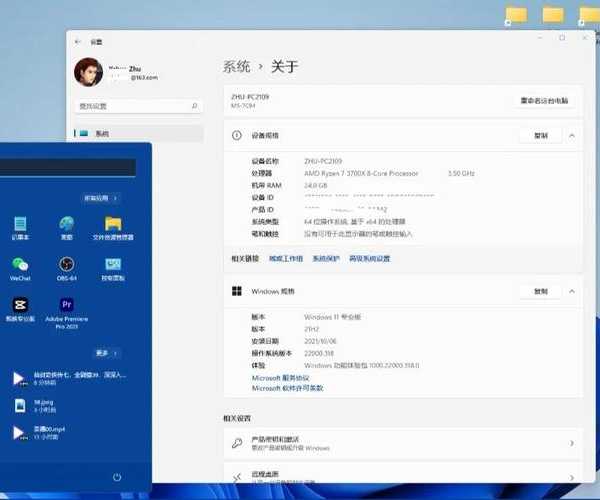The image size is (600, 500).
Task: Open the second desktop folder icon
Action: coord(553,15)
